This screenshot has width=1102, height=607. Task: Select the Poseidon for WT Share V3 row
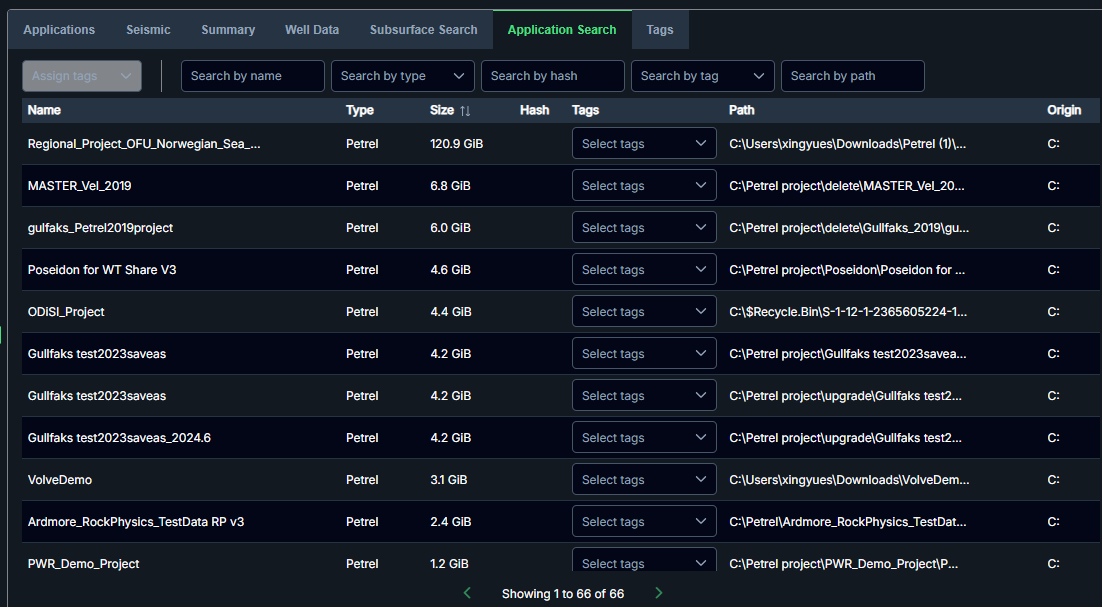pos(102,270)
